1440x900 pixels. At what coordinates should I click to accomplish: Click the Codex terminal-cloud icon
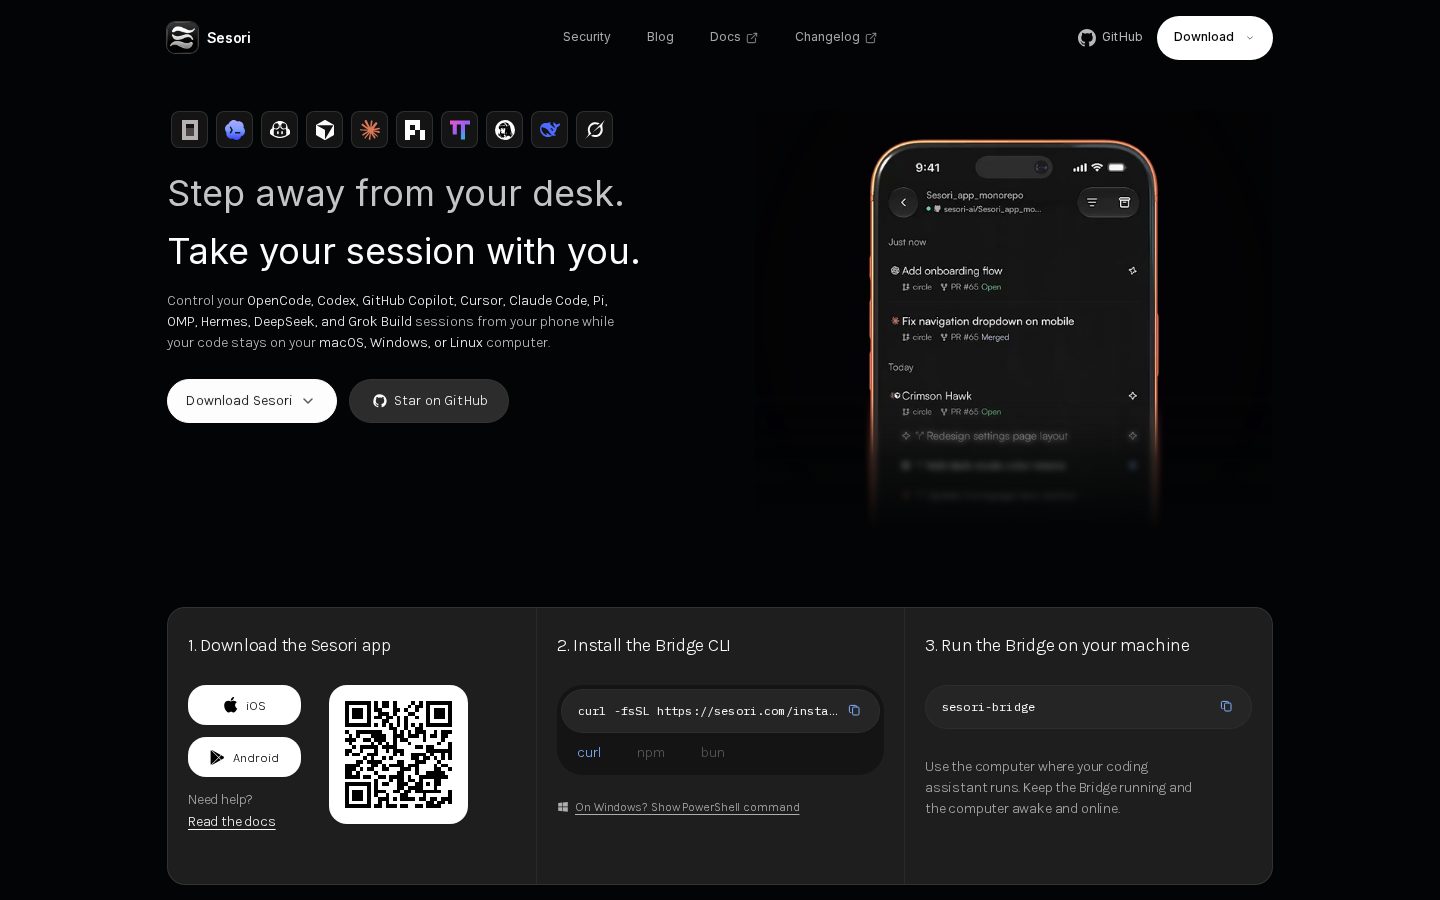(x=234, y=129)
